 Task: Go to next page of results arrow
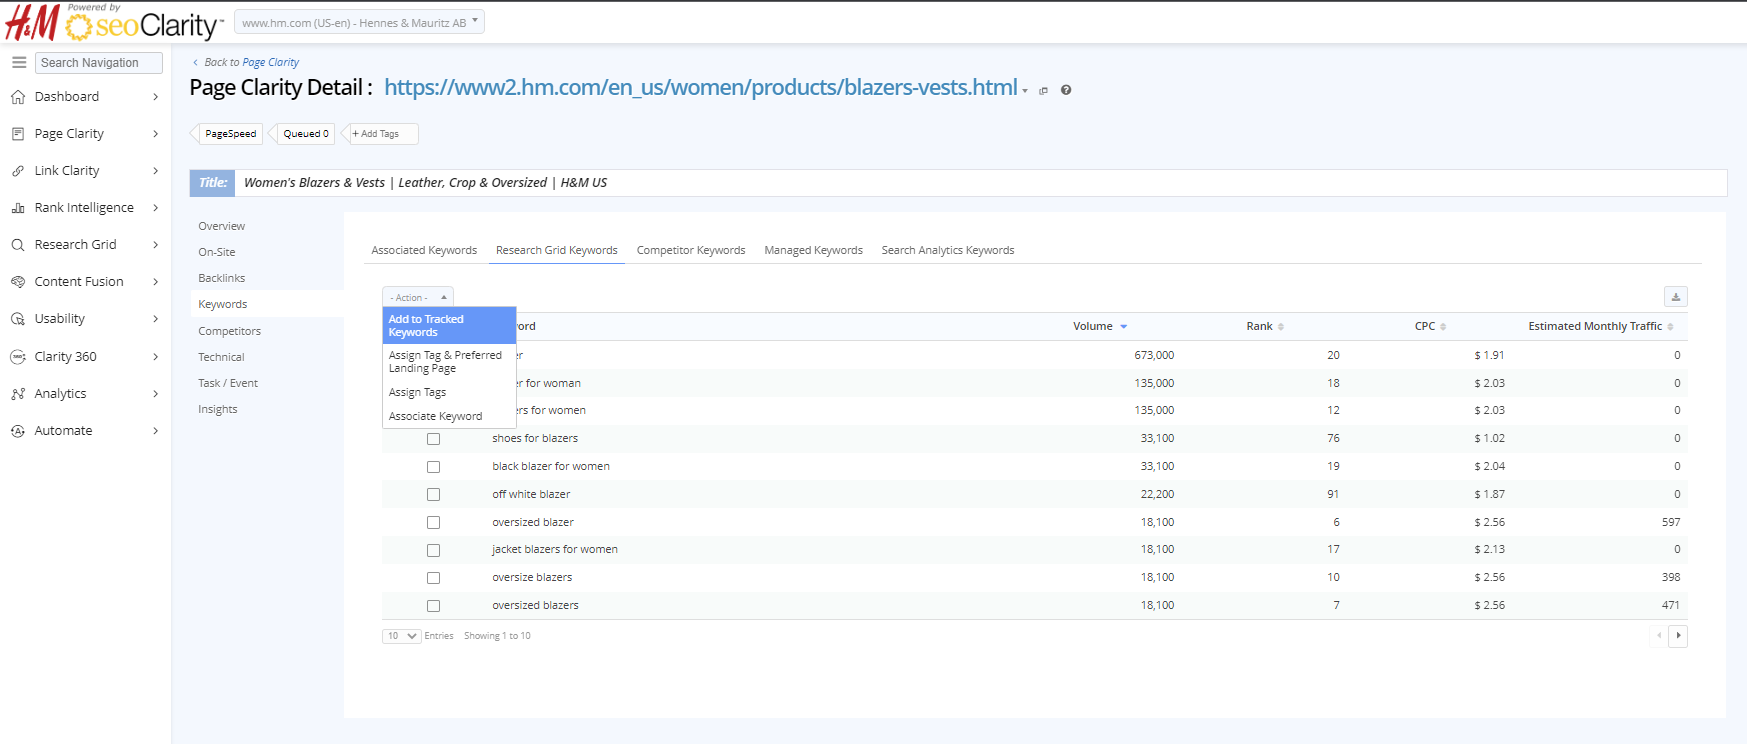1678,636
